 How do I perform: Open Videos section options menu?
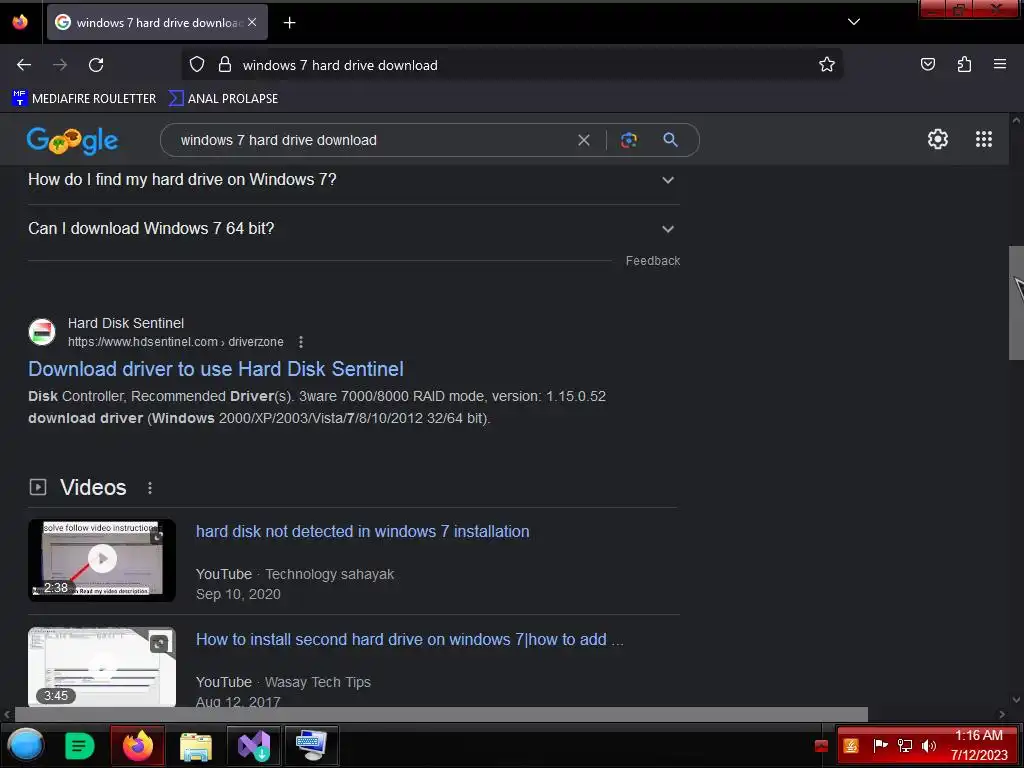tap(150, 488)
